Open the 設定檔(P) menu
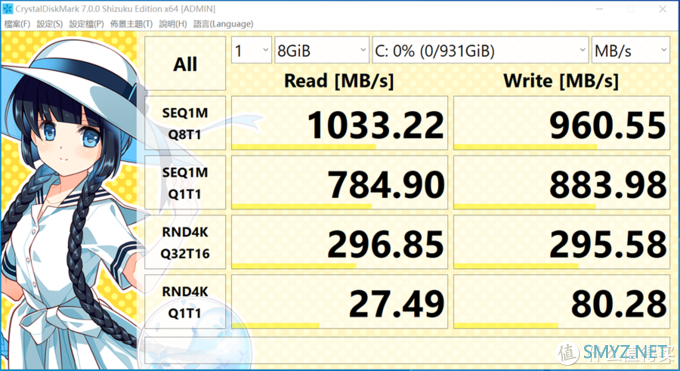This screenshot has width=680, height=371. coord(86,24)
